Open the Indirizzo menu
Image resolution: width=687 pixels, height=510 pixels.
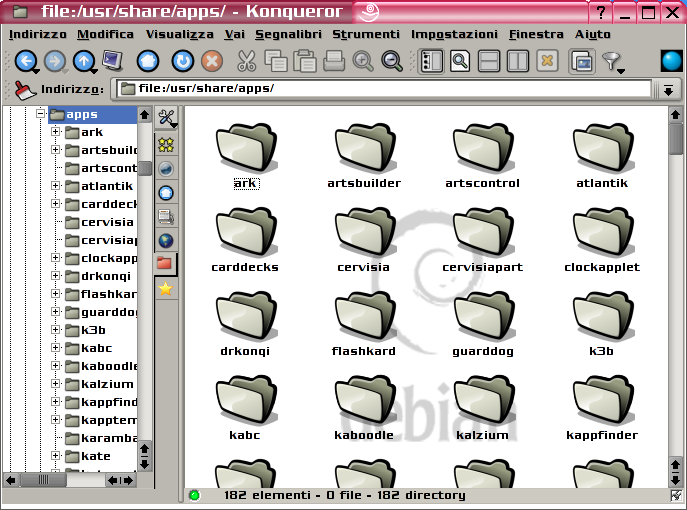coord(38,34)
